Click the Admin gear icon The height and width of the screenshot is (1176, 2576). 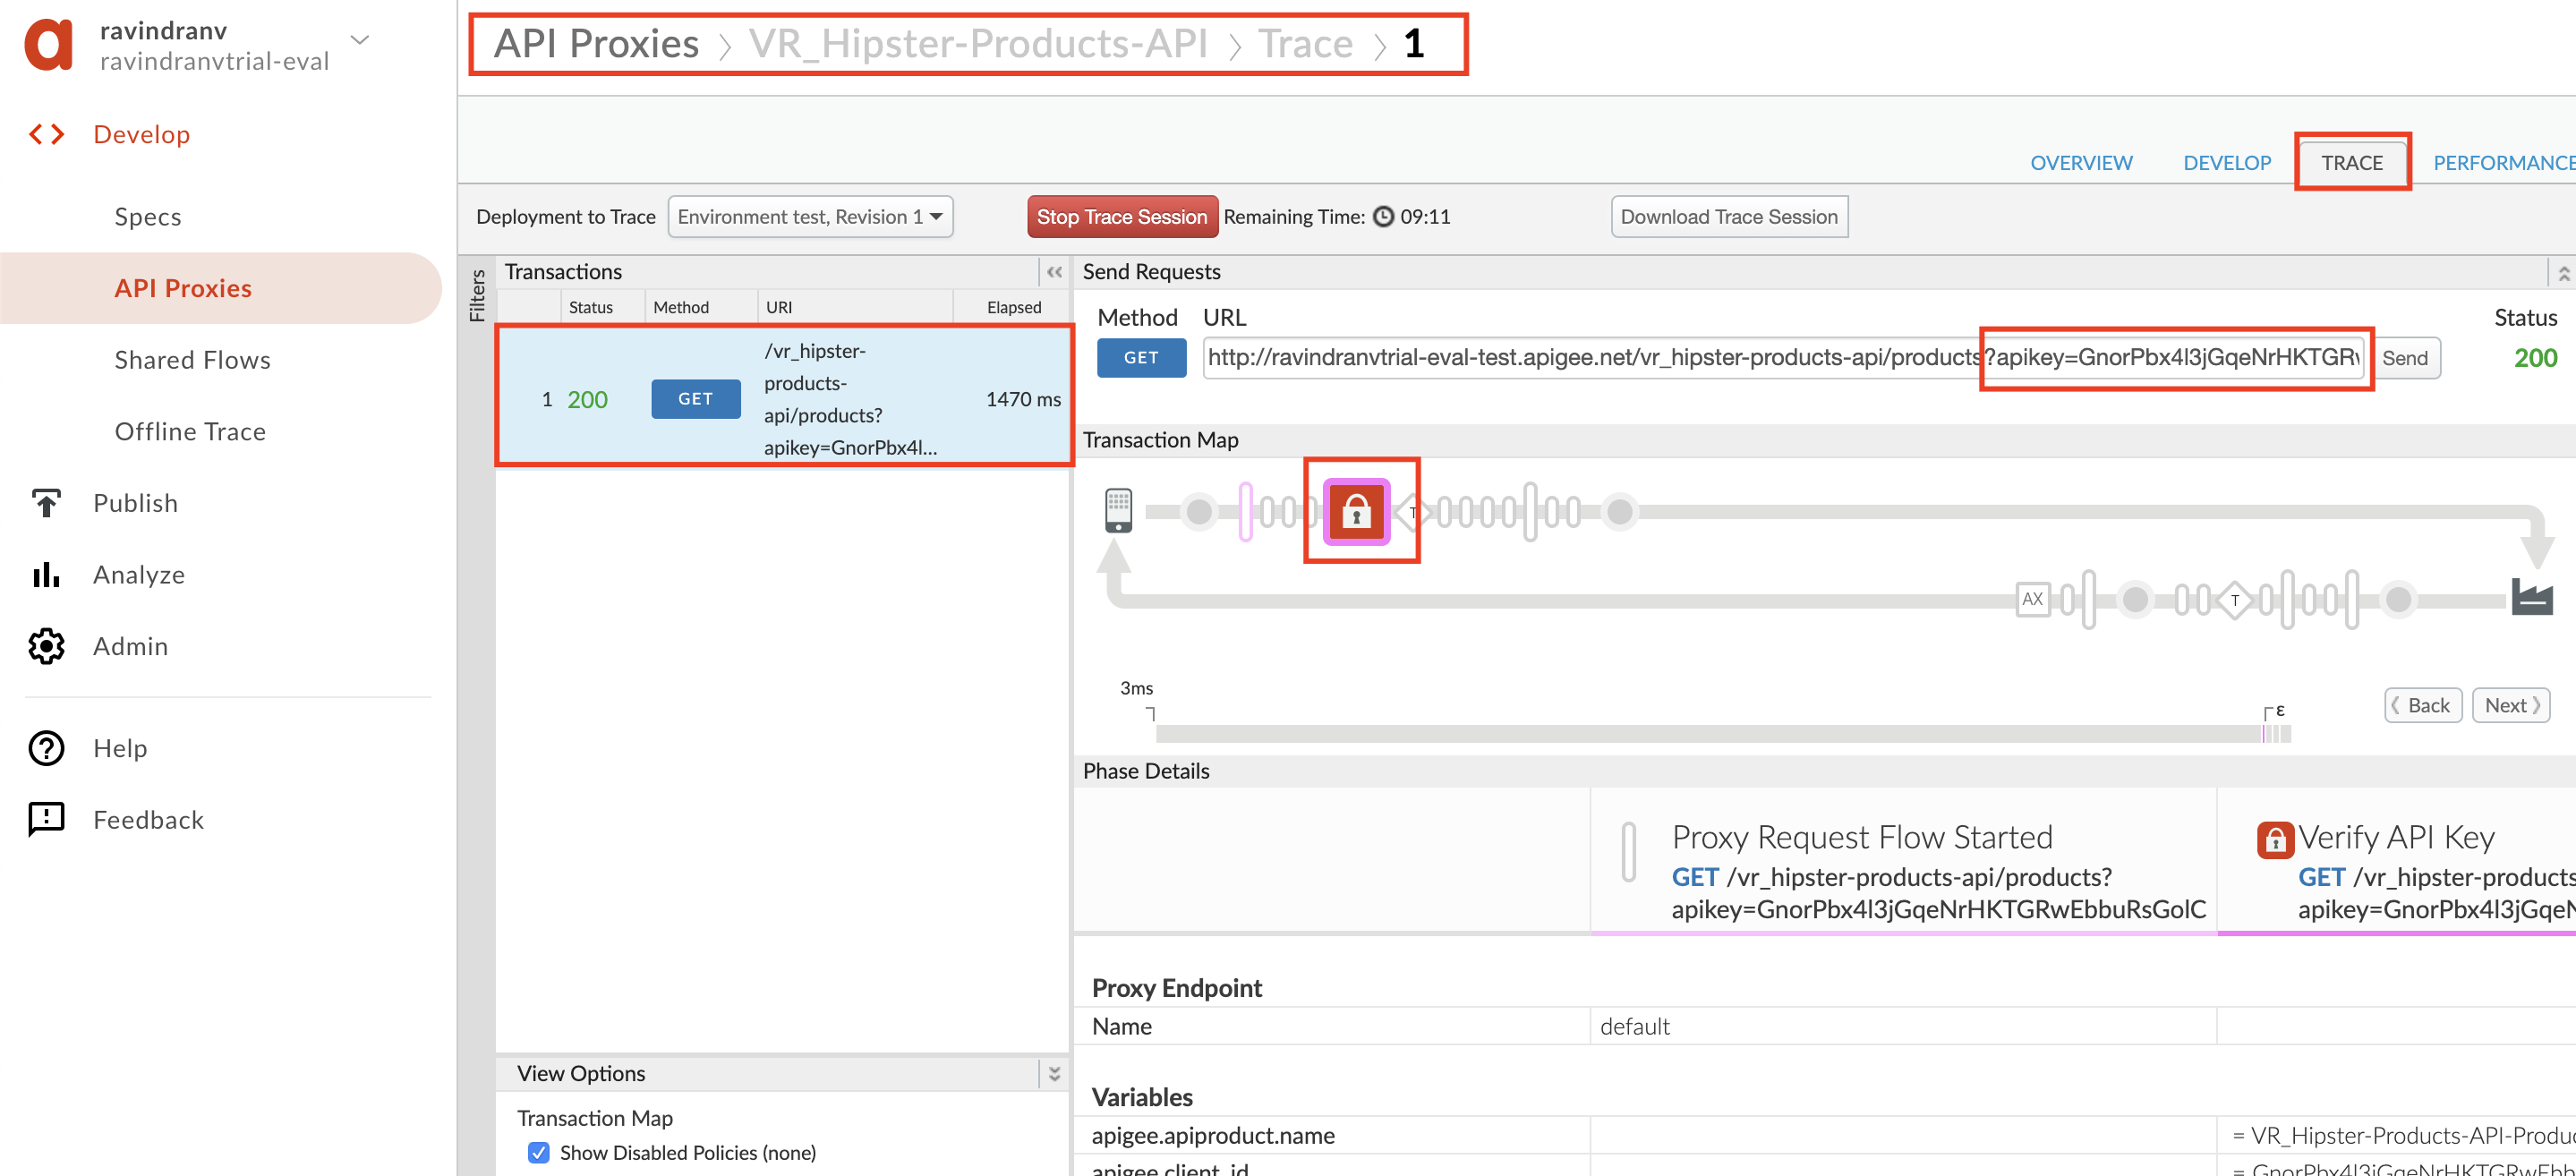coord(46,646)
